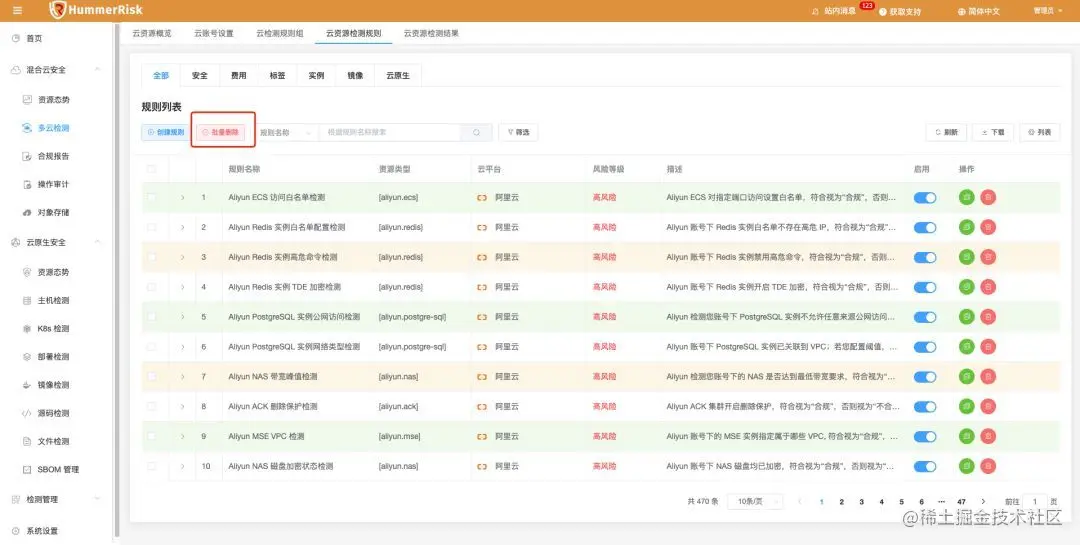Select the 云原生 category tab

pos(397,76)
